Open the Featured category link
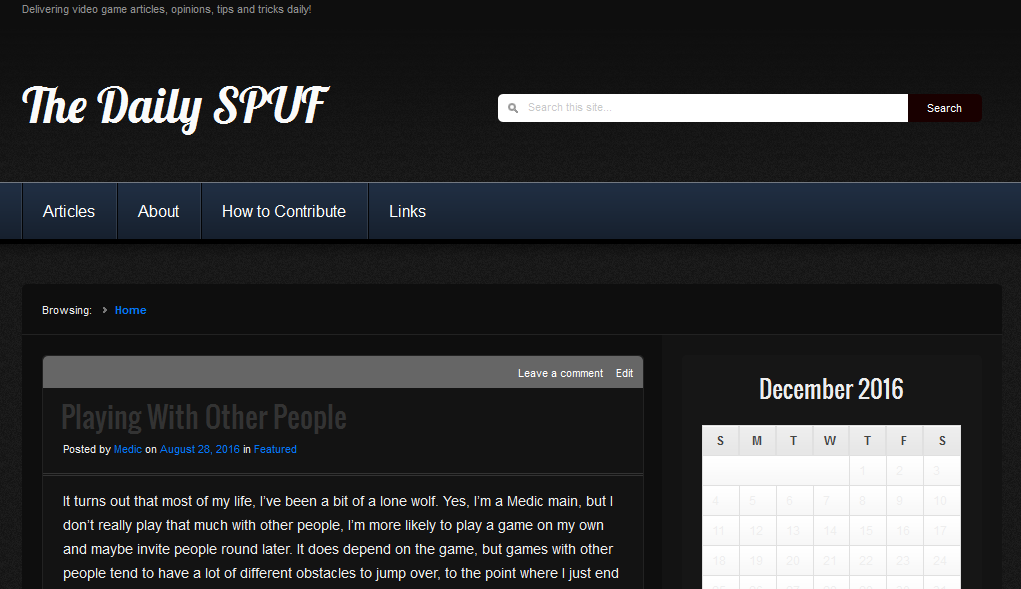This screenshot has height=589, width=1021. [x=275, y=449]
